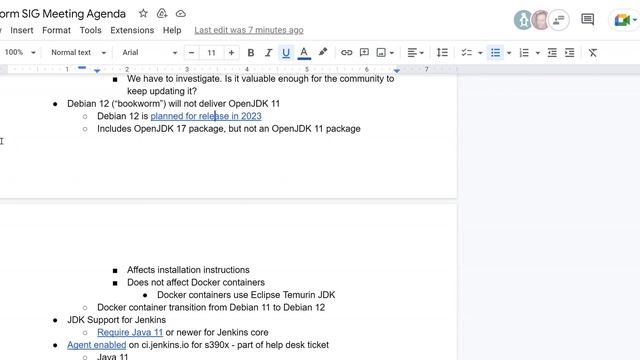Image resolution: width=640 pixels, height=360 pixels.
Task: Open the Arial font dropdown
Action: (x=149, y=52)
